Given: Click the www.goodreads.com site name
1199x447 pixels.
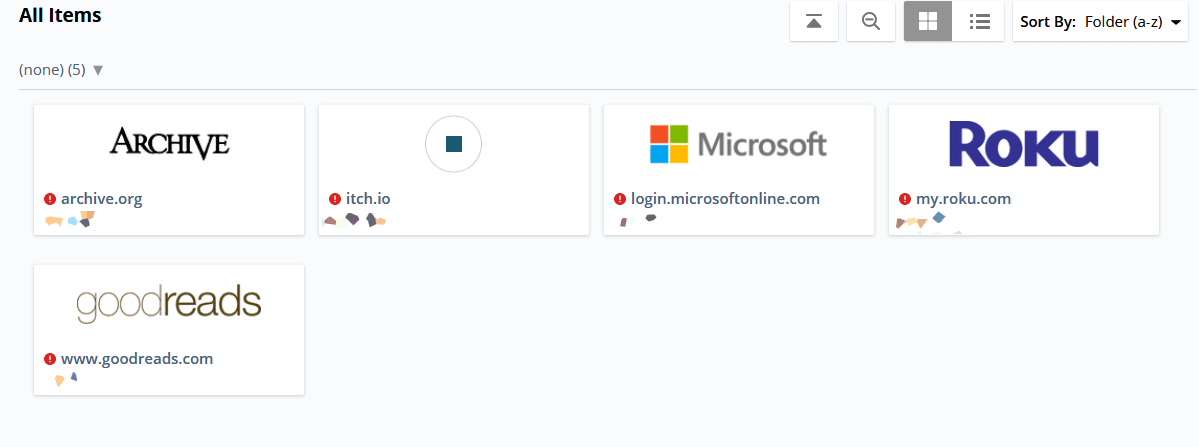Looking at the screenshot, I should tap(137, 358).
